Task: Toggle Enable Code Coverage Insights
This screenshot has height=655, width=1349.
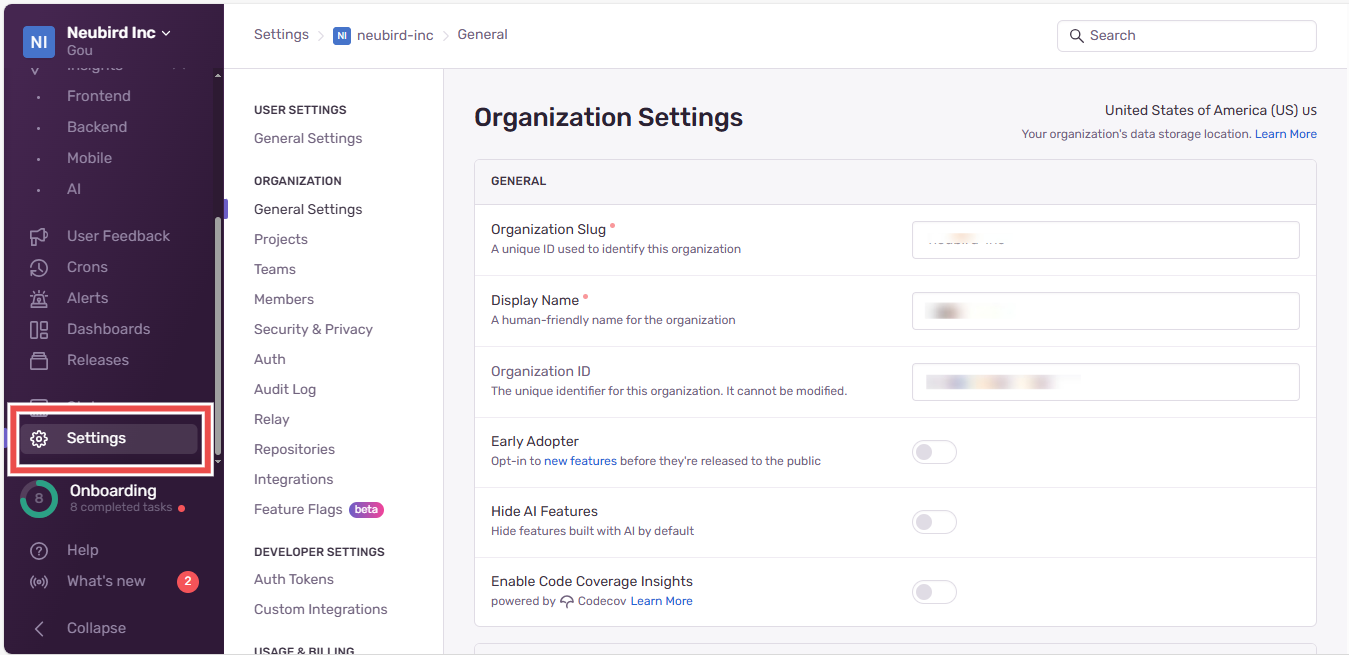Action: (934, 592)
